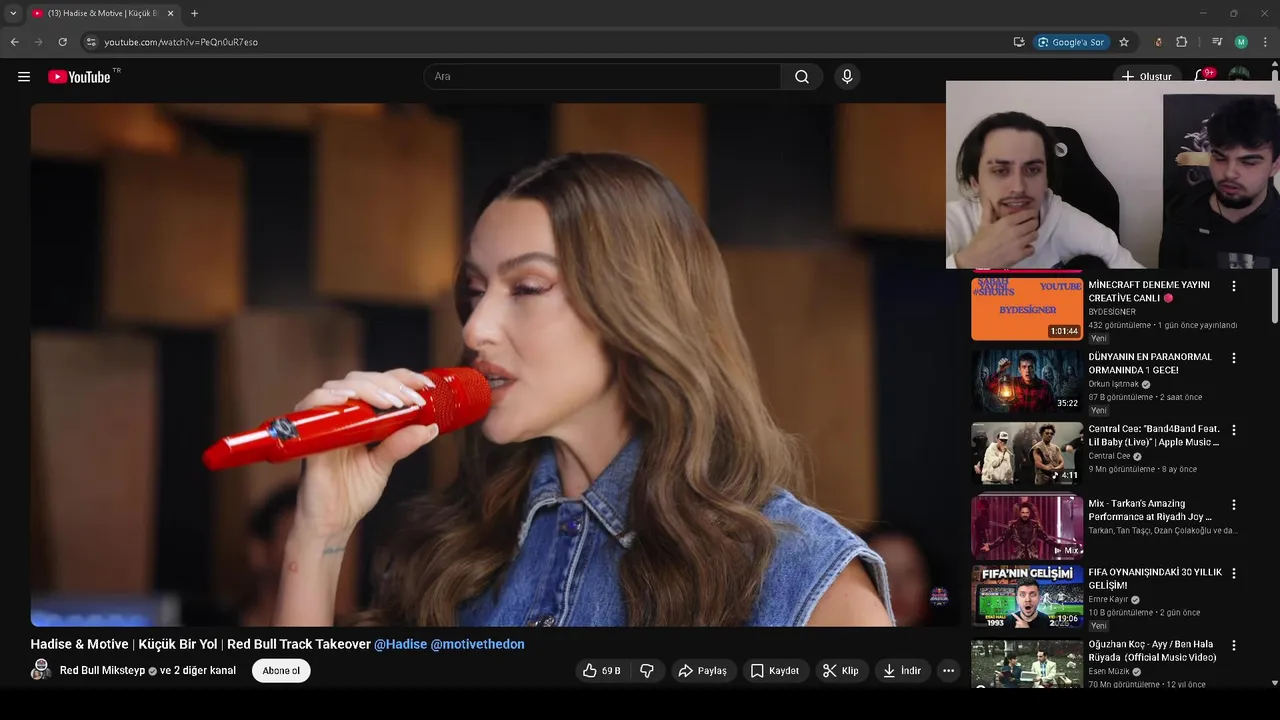Click the Central Cee channel name

(x=1109, y=456)
